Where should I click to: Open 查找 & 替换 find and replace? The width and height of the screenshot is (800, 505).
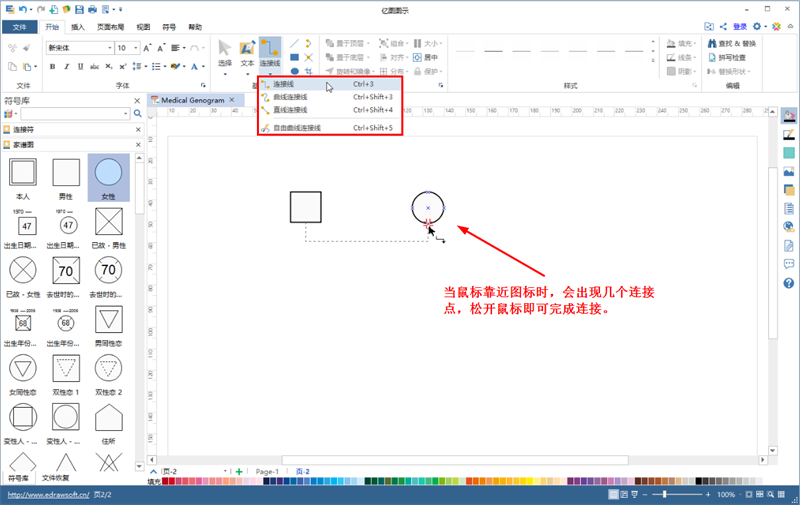coord(732,44)
